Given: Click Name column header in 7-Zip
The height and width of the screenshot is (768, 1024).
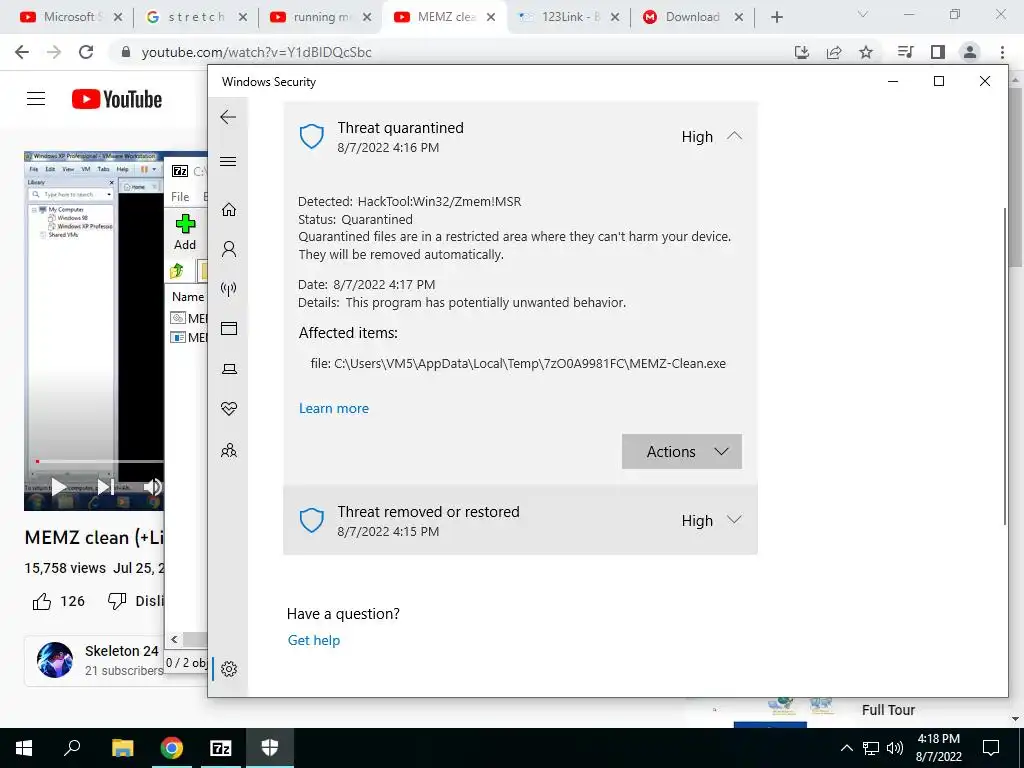Looking at the screenshot, I should (187, 296).
